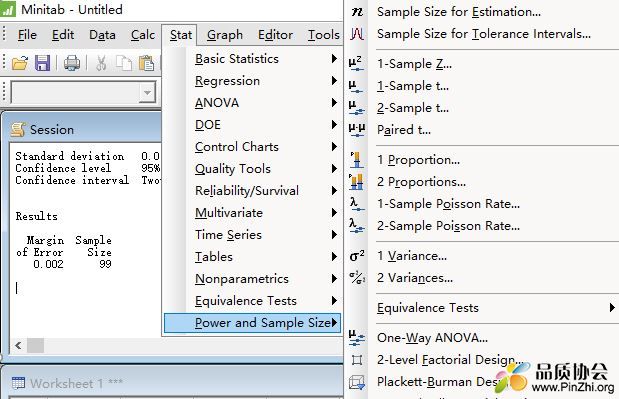Expand the Regression submenu arrow
This screenshot has height=399, width=619.
coord(334,81)
